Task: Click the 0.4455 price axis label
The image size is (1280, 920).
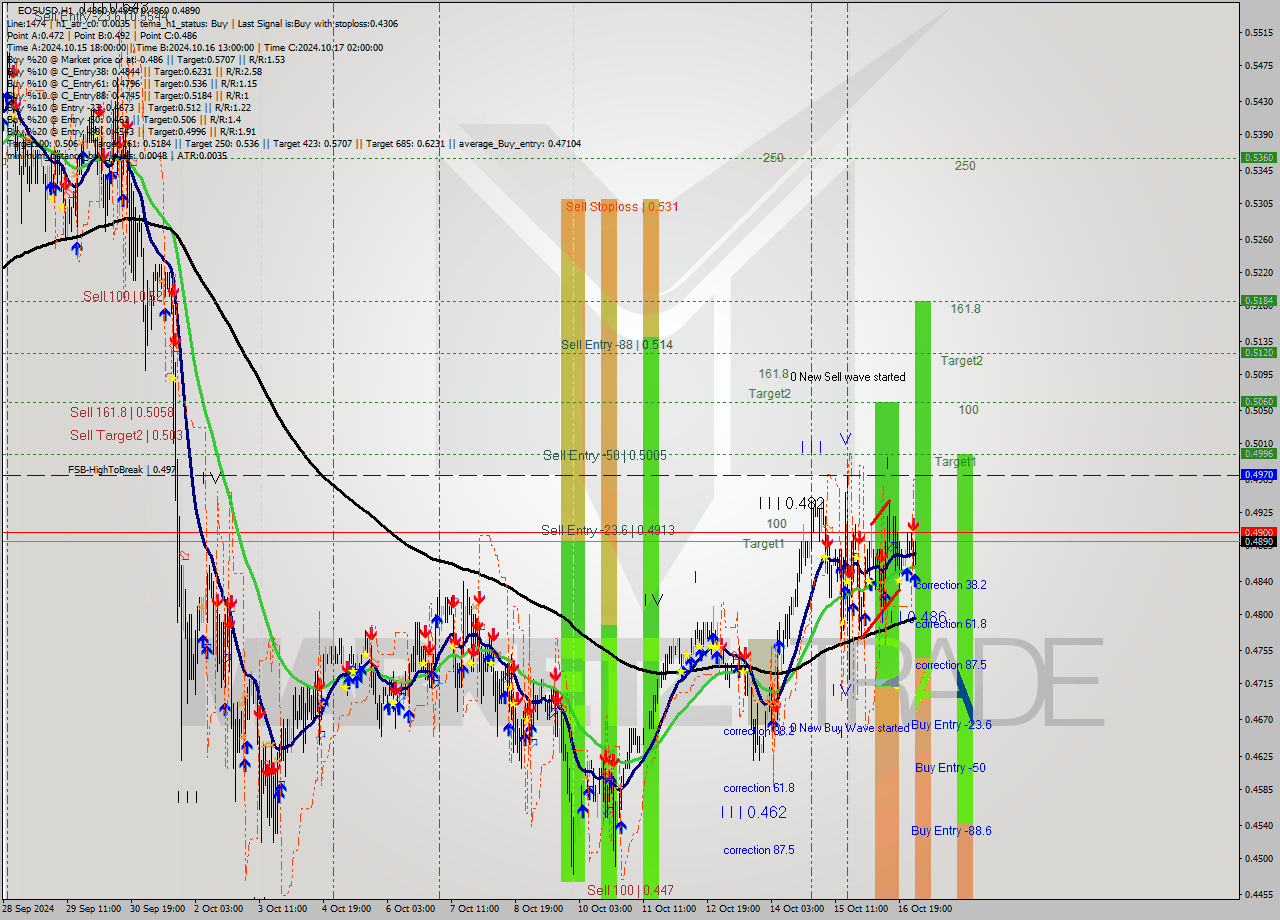Action: click(x=1257, y=895)
